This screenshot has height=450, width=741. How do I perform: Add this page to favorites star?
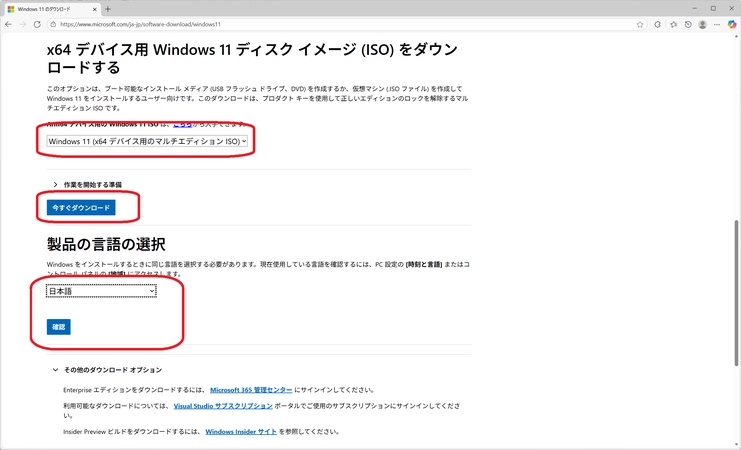(x=640, y=25)
